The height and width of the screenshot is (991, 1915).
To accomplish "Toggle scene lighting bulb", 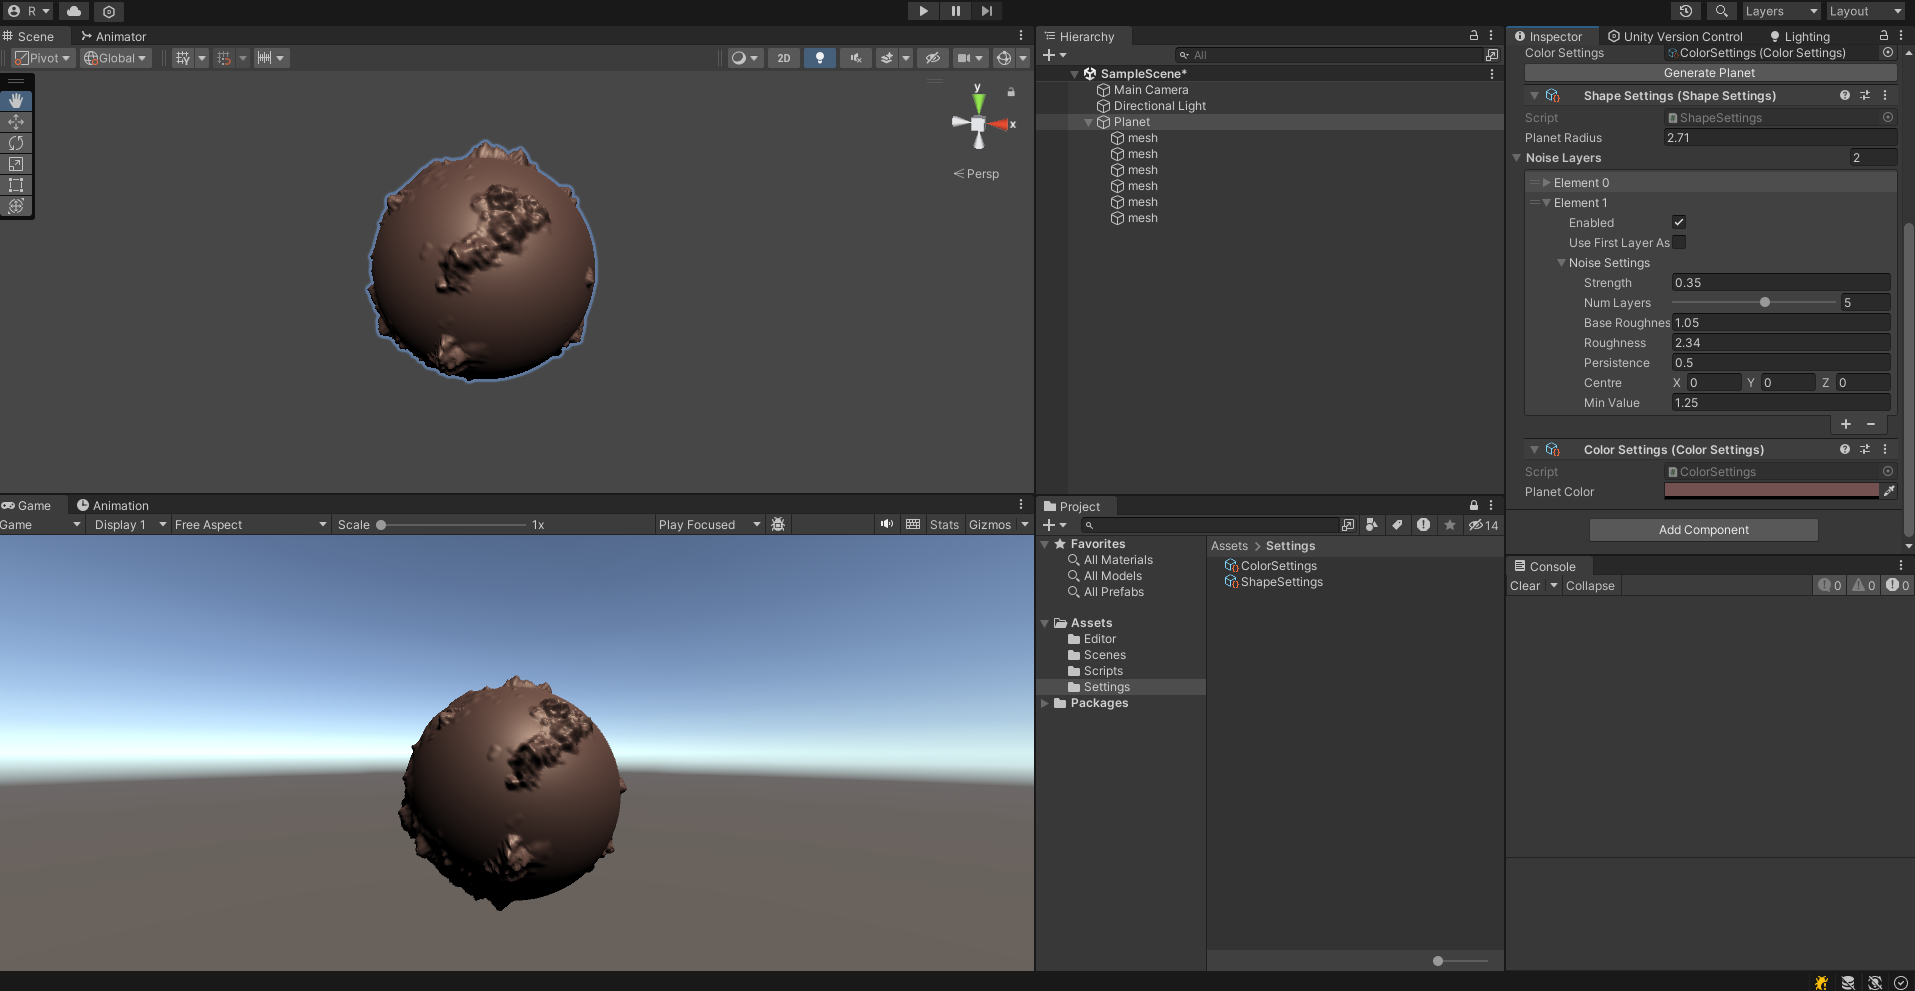I will 820,58.
